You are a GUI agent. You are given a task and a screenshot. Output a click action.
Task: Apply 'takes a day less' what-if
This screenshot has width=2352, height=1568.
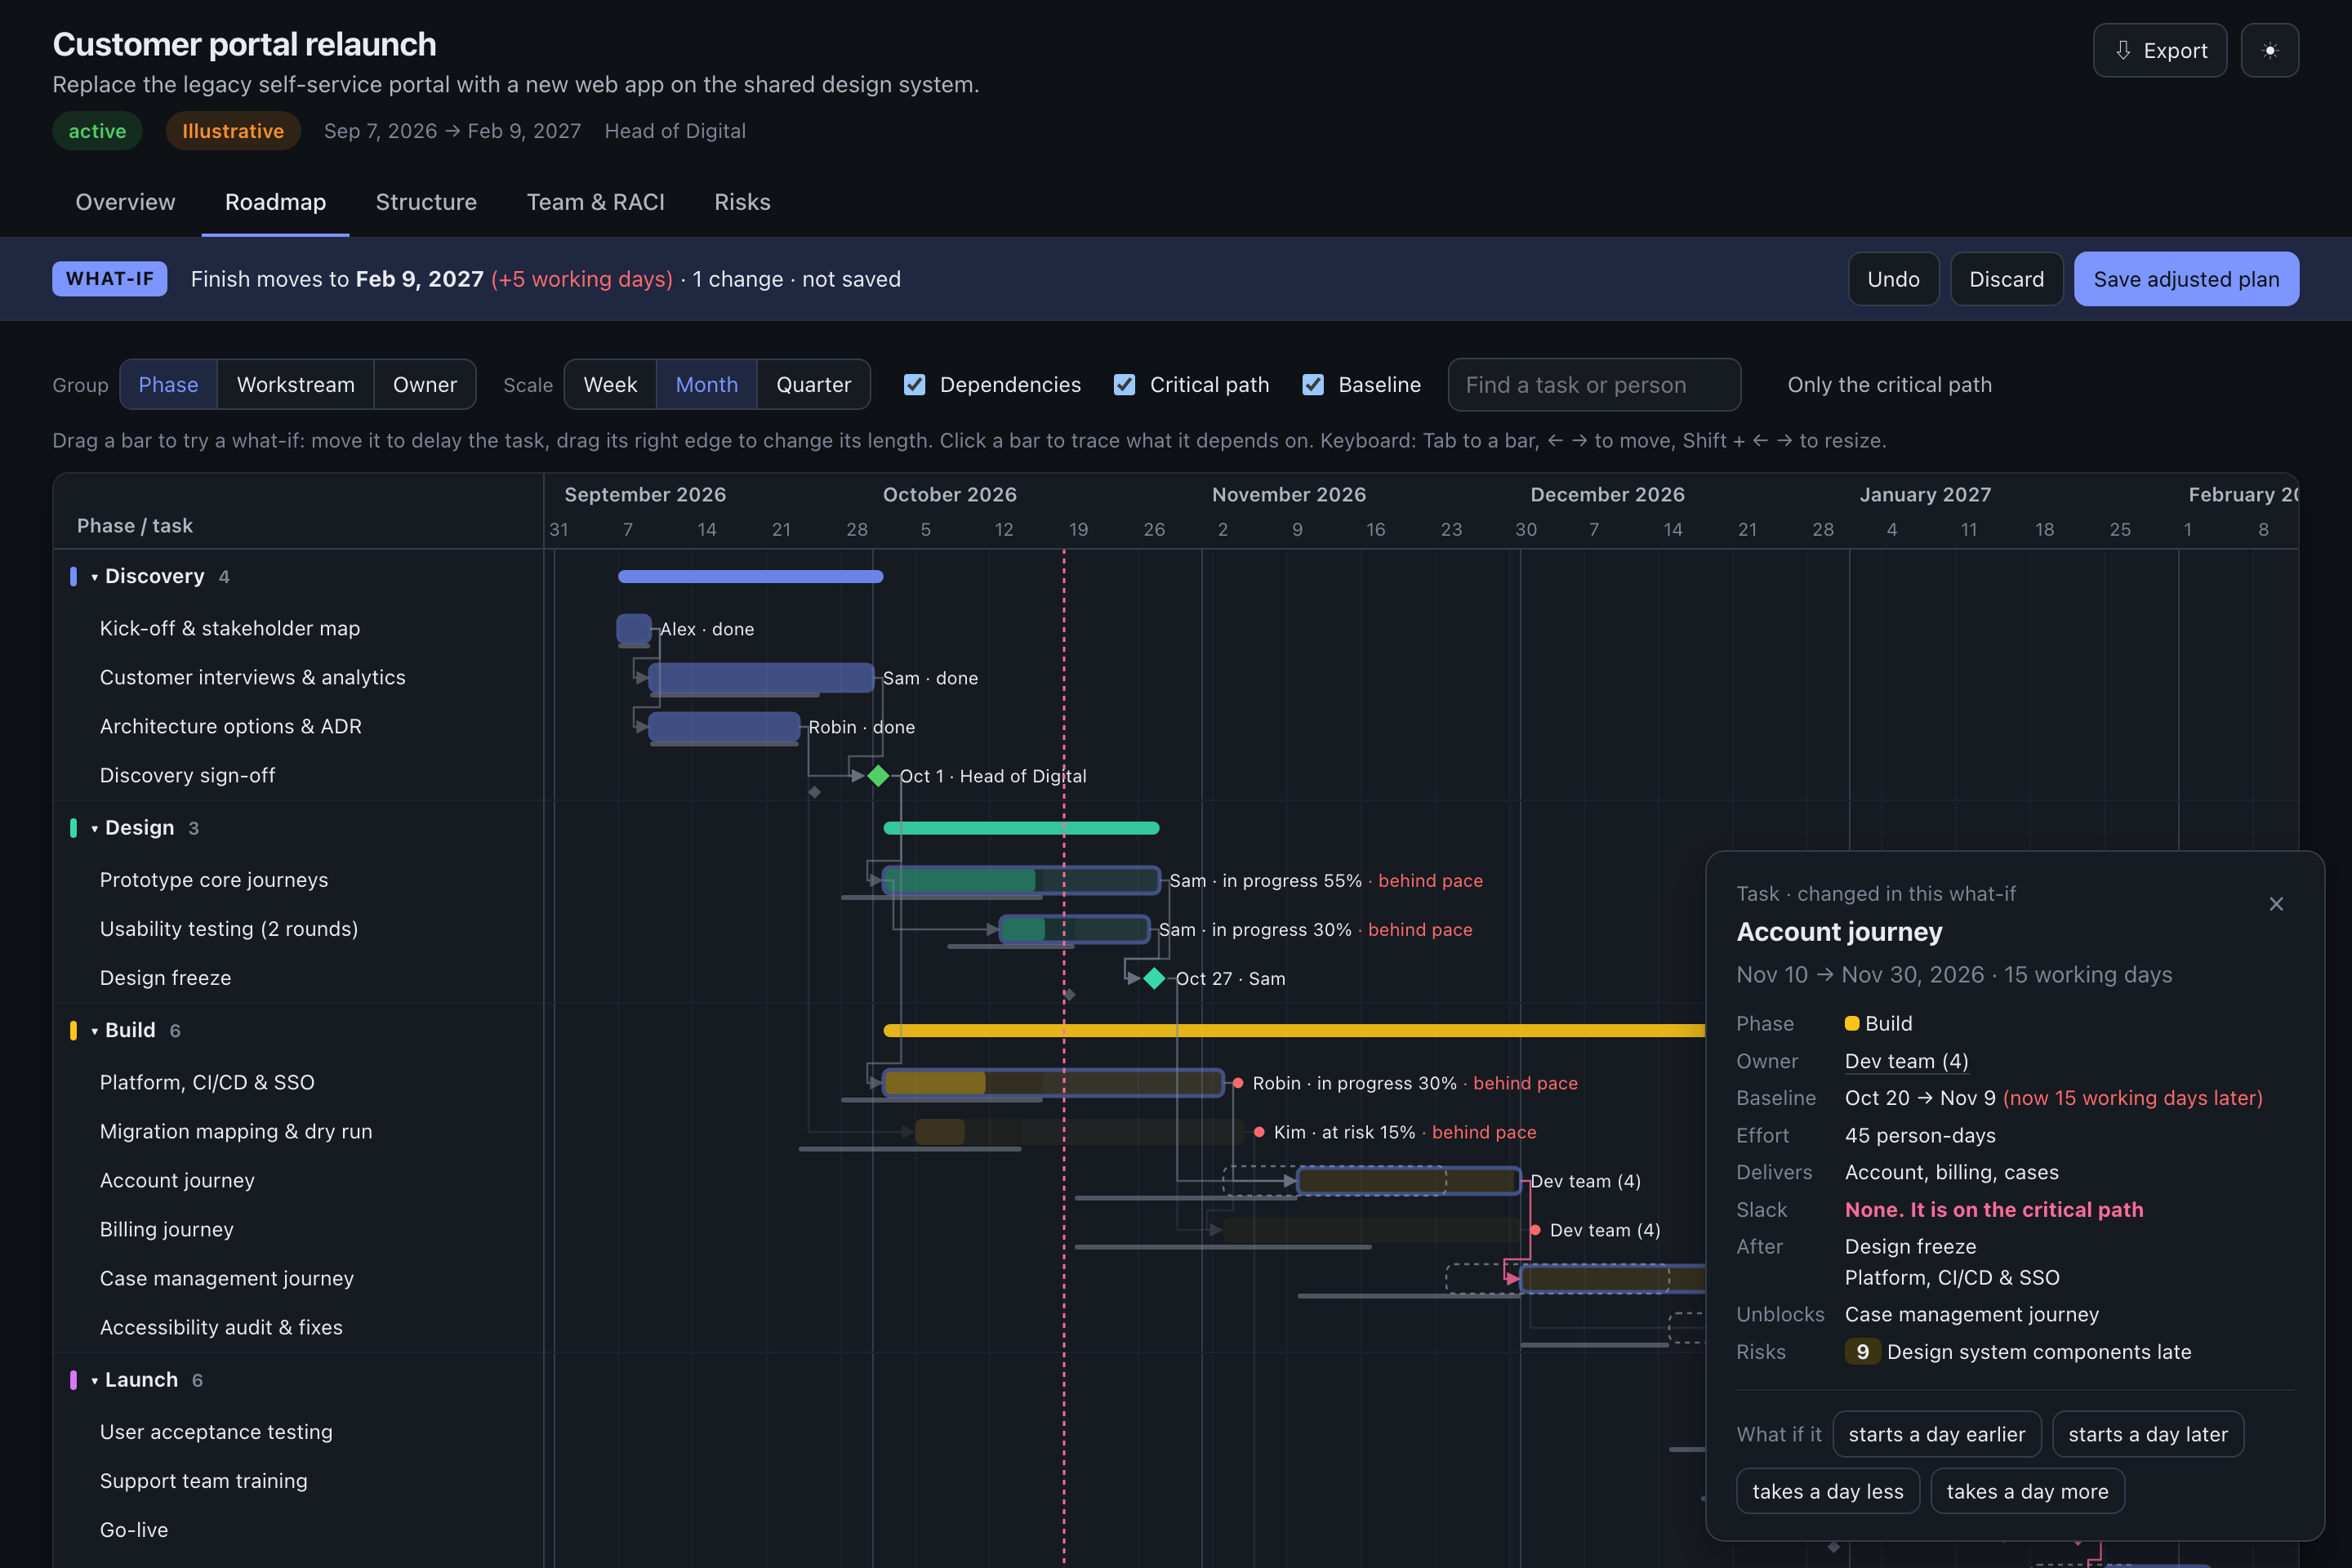[x=1827, y=1491]
